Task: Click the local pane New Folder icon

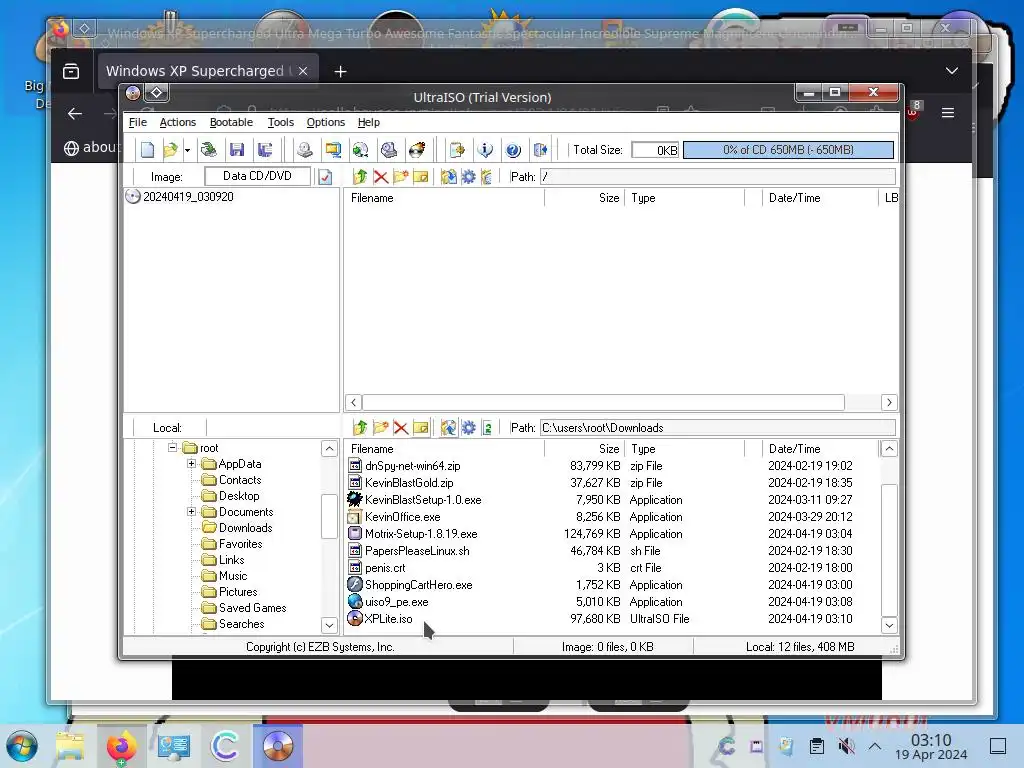Action: tap(381, 428)
